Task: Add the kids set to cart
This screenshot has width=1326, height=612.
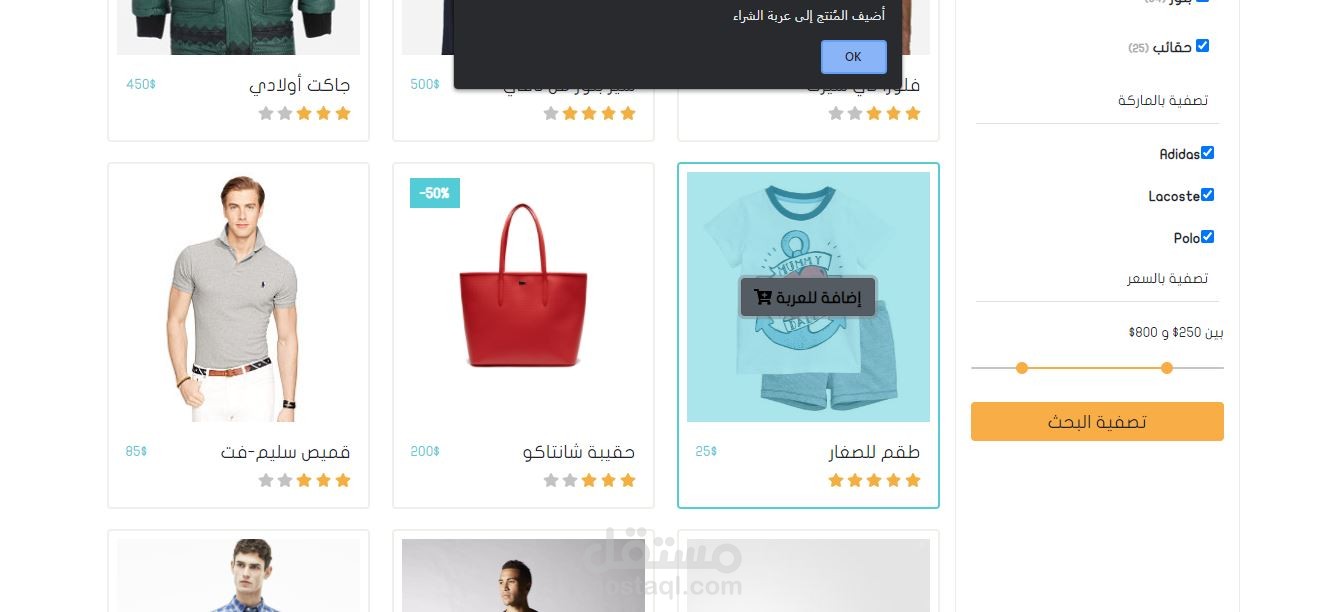Action: pyautogui.click(x=808, y=297)
